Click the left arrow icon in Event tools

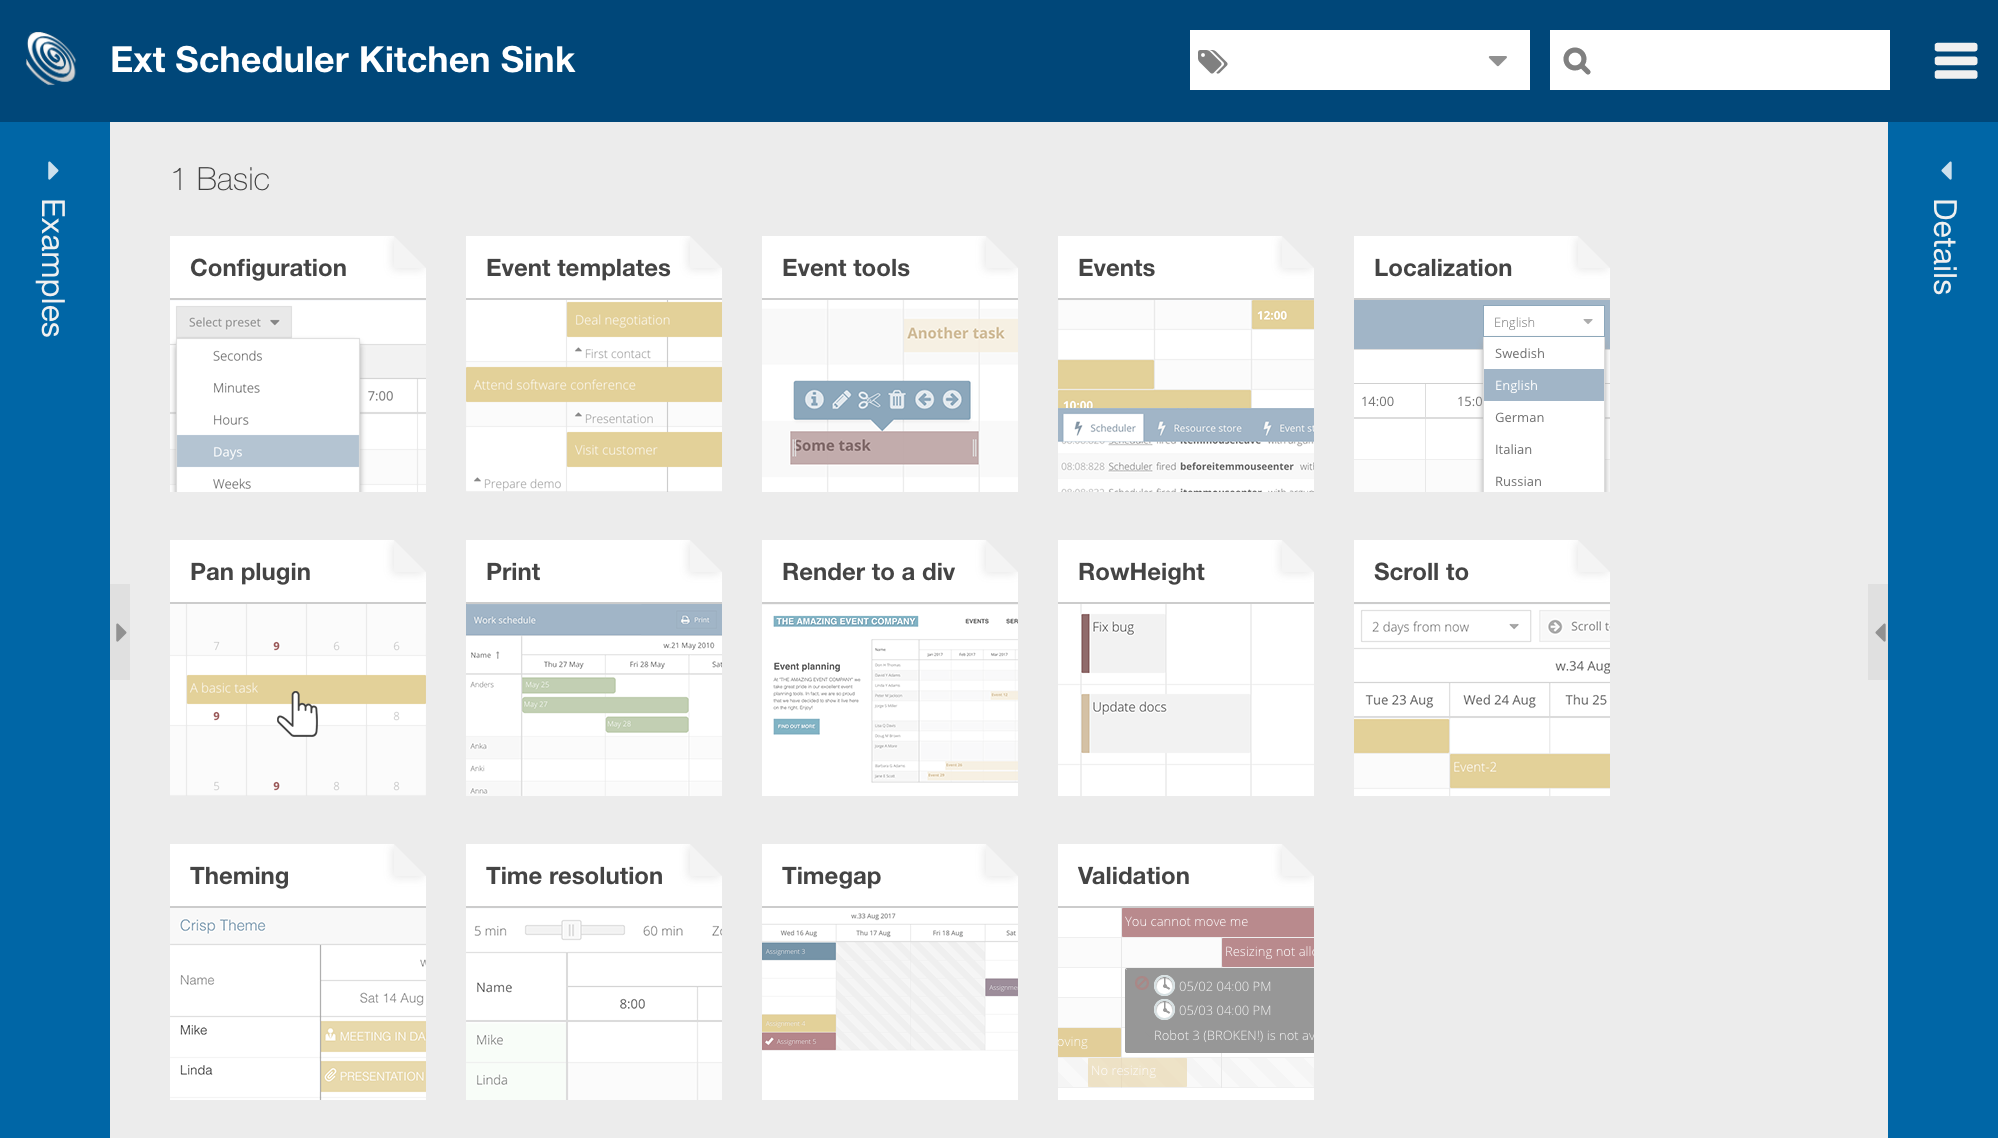(x=925, y=398)
